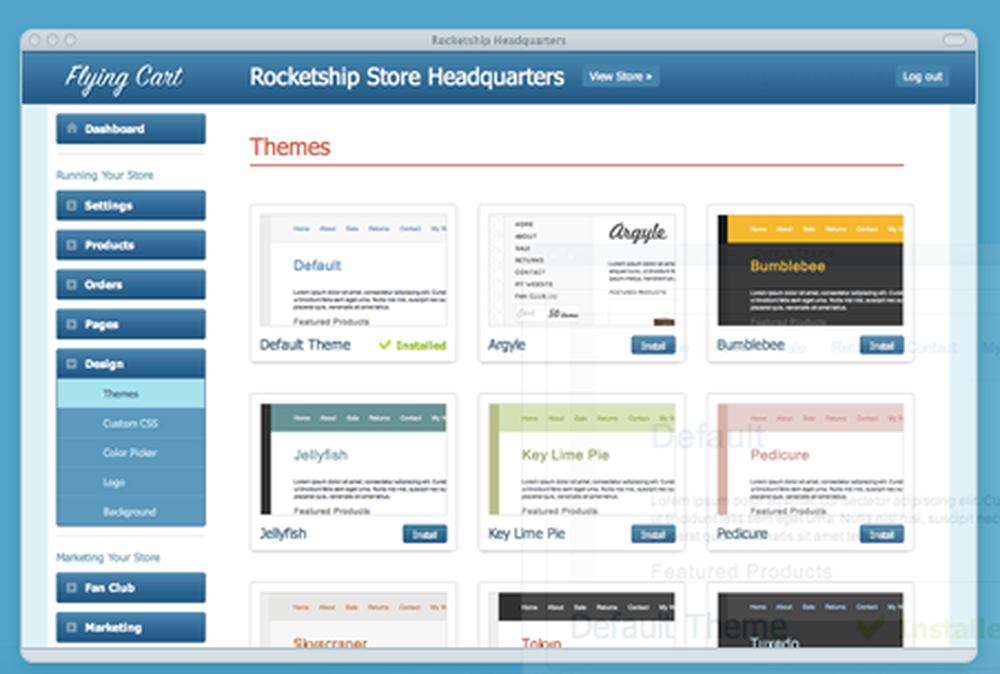Click the Marketing Your Store heading
Image resolution: width=1000 pixels, height=674 pixels.
(x=108, y=557)
